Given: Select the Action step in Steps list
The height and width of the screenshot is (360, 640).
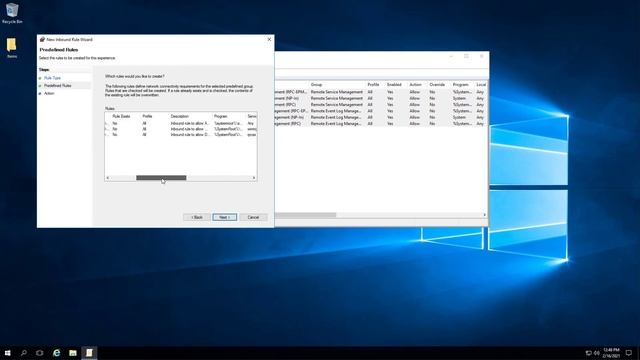Looking at the screenshot, I should (x=49, y=93).
